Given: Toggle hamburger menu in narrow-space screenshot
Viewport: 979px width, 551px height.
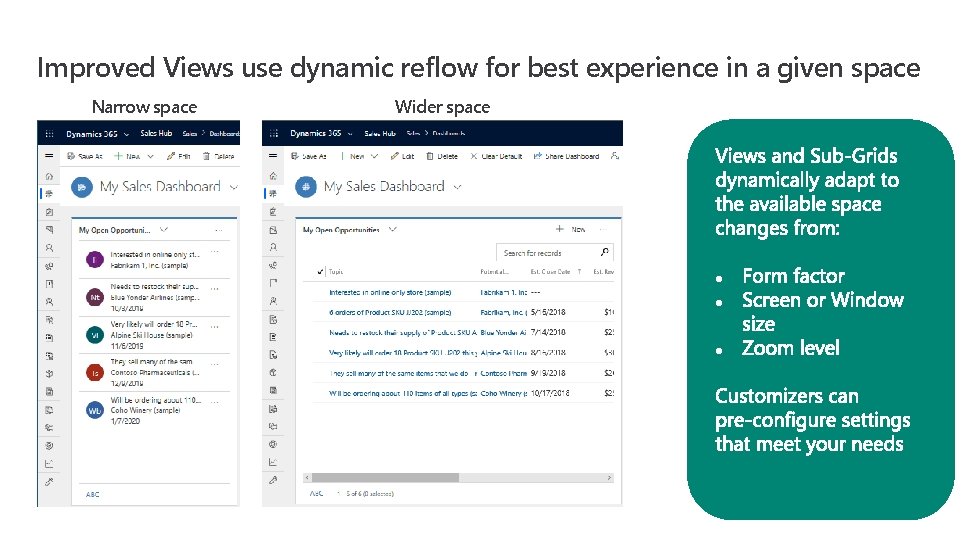Looking at the screenshot, I should coord(49,155).
